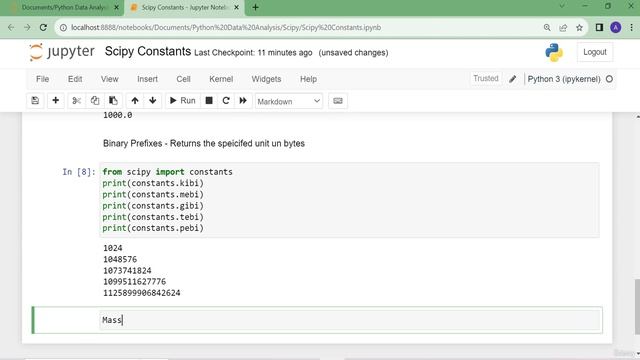
Task: Click the pencil edit mode icon
Action: tap(513, 79)
